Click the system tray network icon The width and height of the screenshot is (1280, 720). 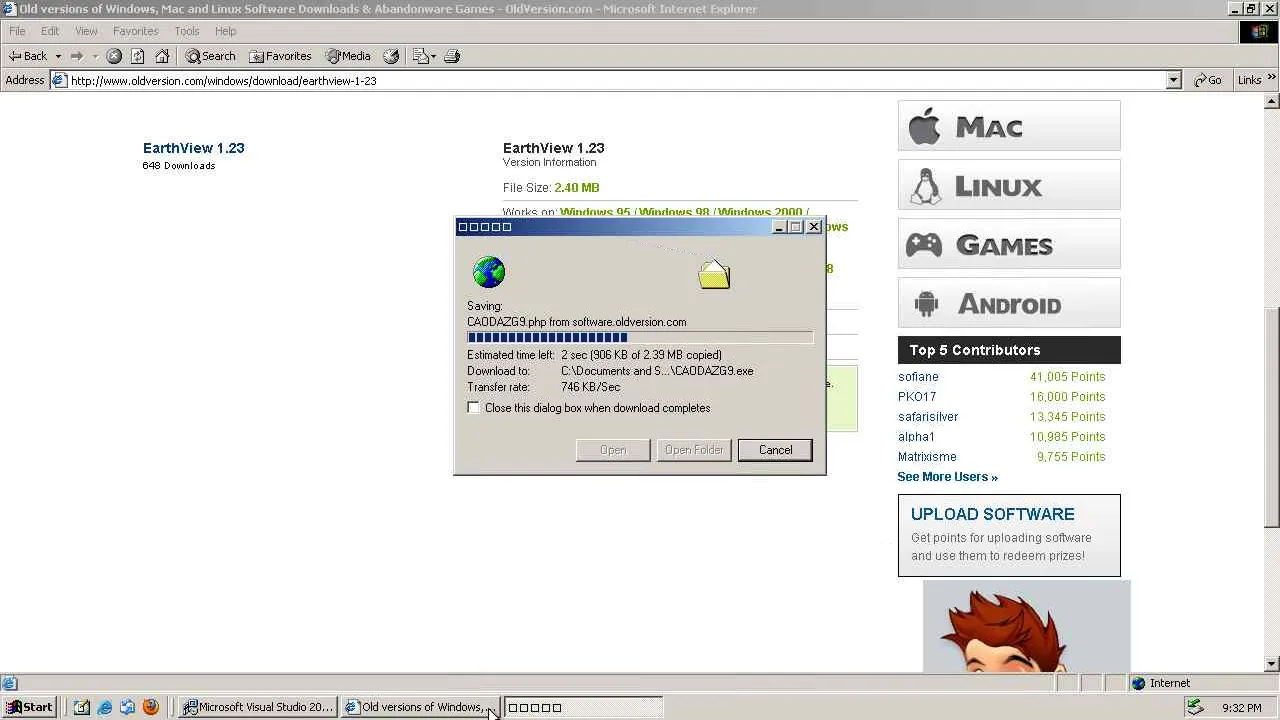(x=1195, y=707)
